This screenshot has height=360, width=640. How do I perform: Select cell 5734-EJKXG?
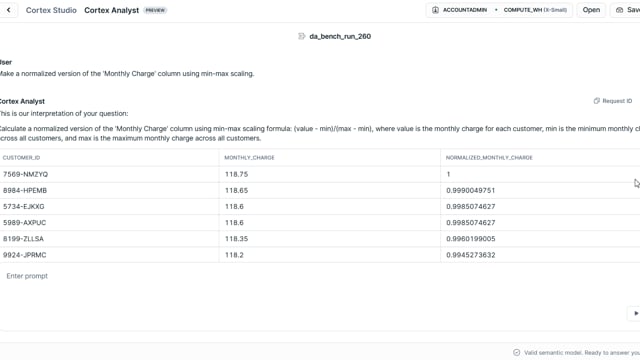click(x=24, y=207)
